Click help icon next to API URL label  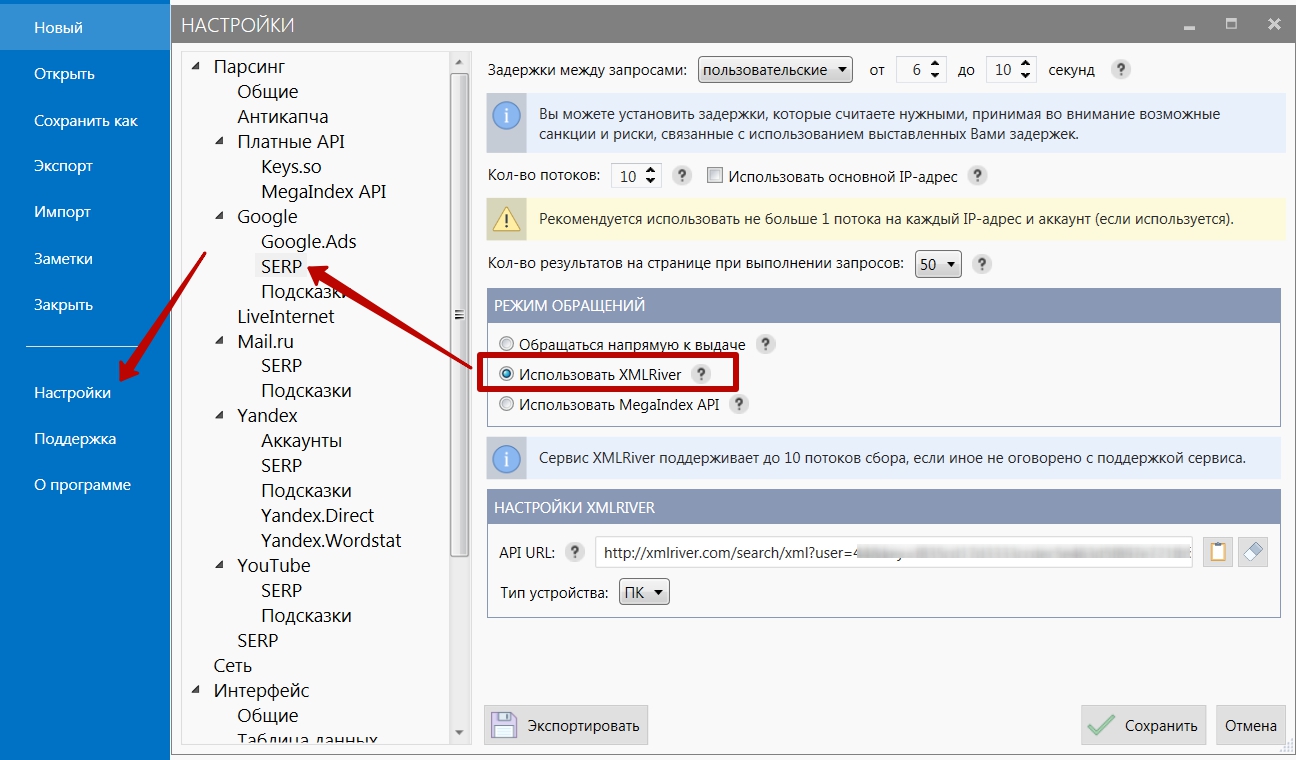(574, 552)
